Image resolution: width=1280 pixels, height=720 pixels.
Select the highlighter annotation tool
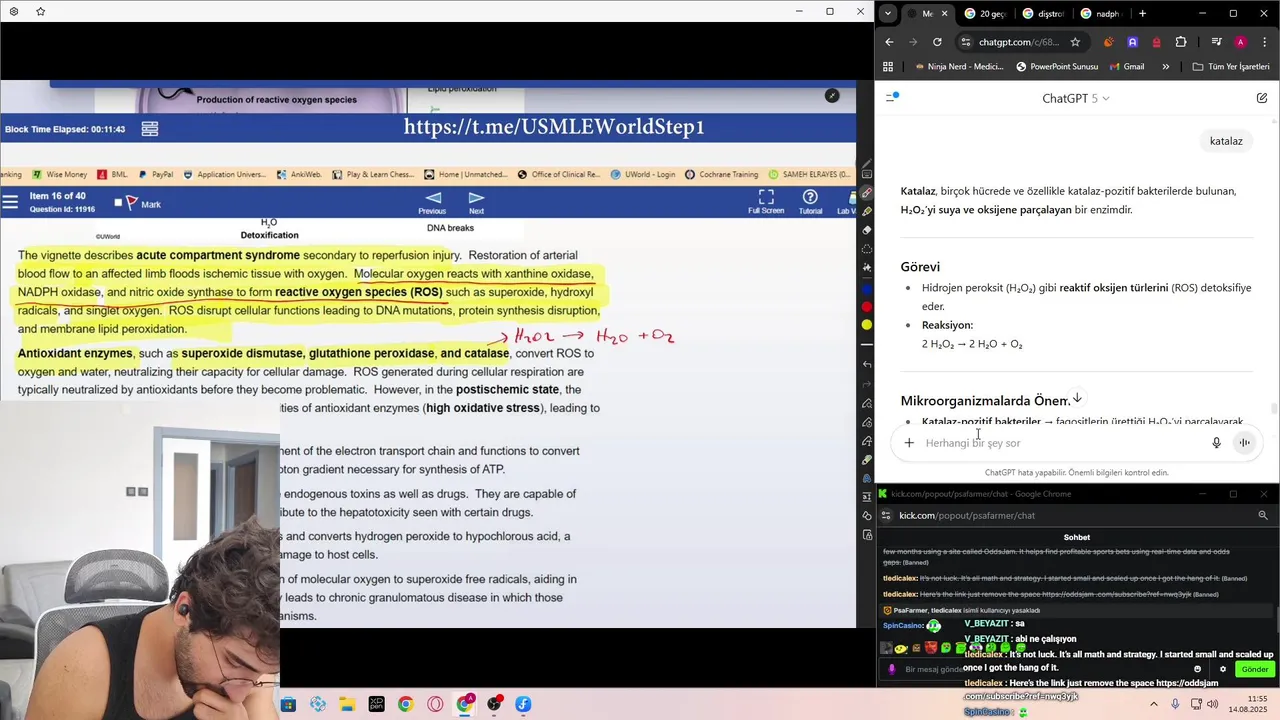867,211
